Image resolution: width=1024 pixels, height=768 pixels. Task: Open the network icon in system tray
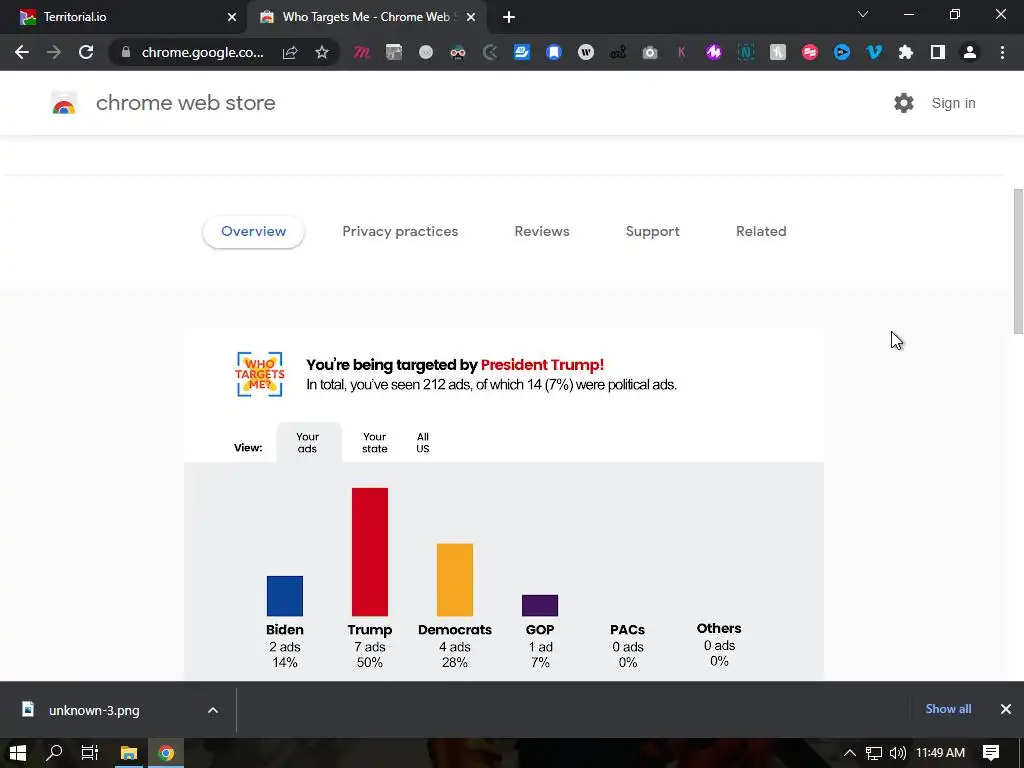tap(874, 753)
